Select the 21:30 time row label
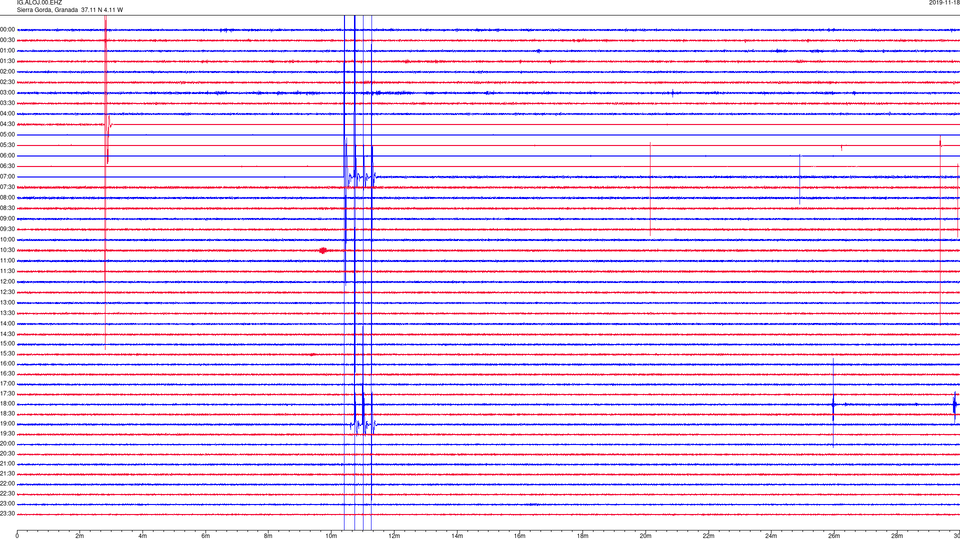The width and height of the screenshot is (960, 540). pos(7,474)
